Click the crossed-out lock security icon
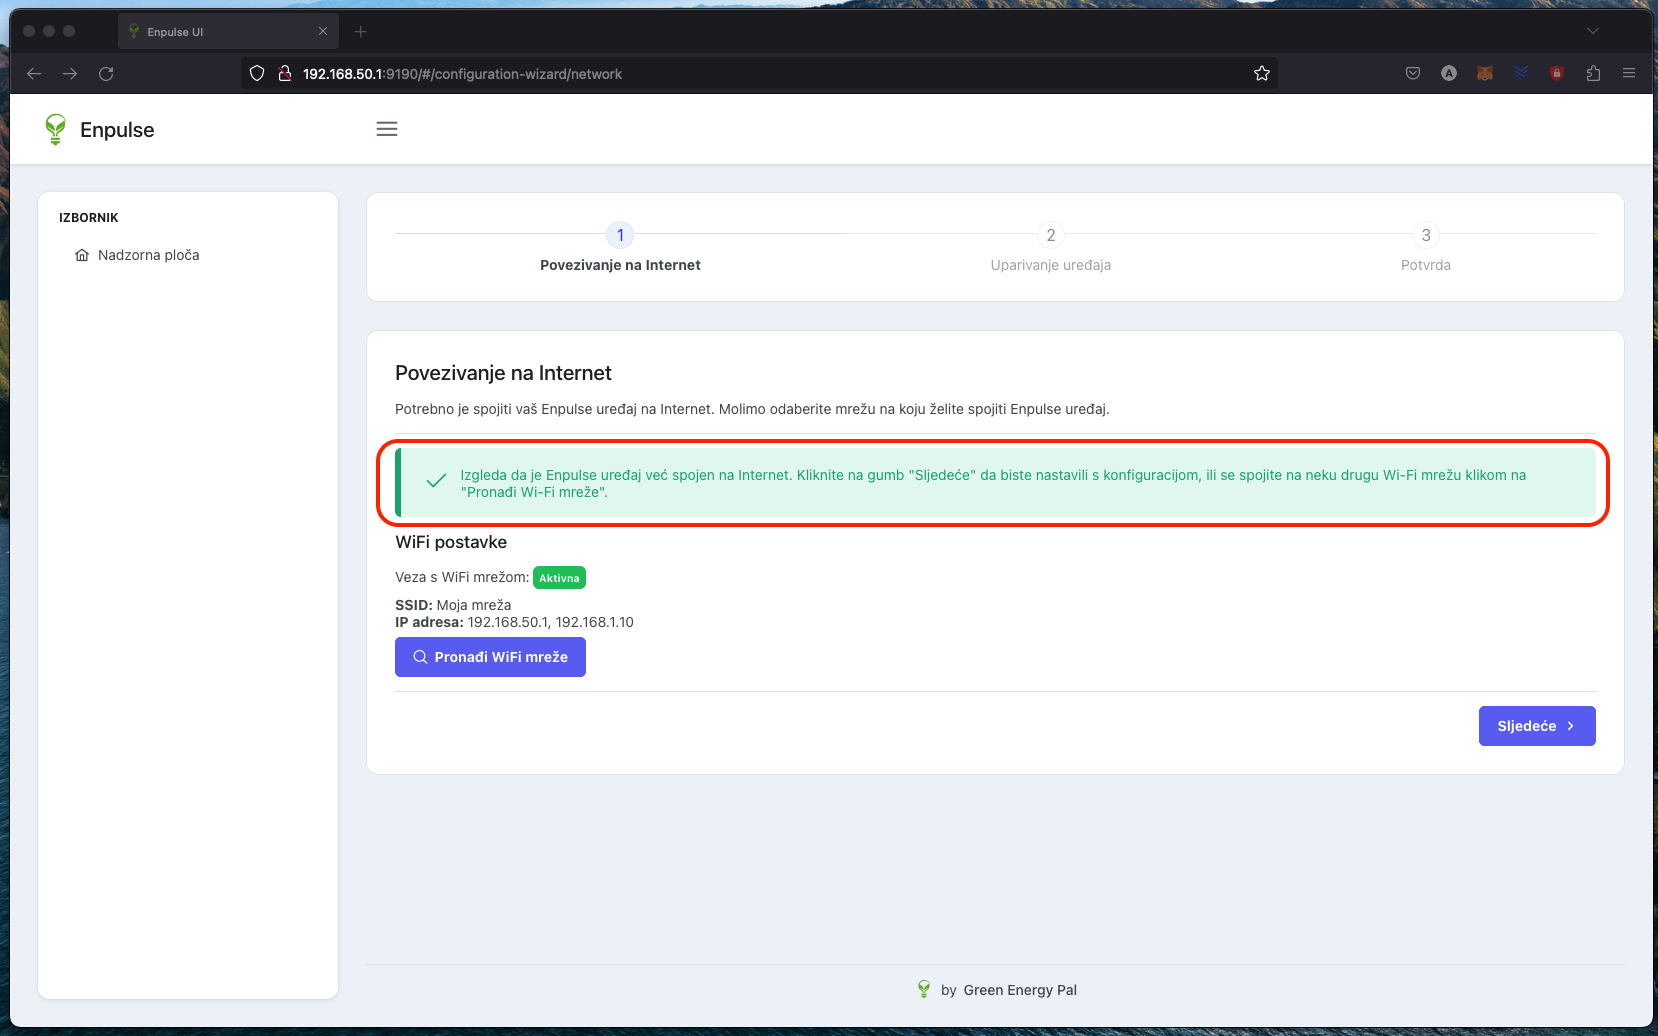The width and height of the screenshot is (1658, 1036). [283, 73]
